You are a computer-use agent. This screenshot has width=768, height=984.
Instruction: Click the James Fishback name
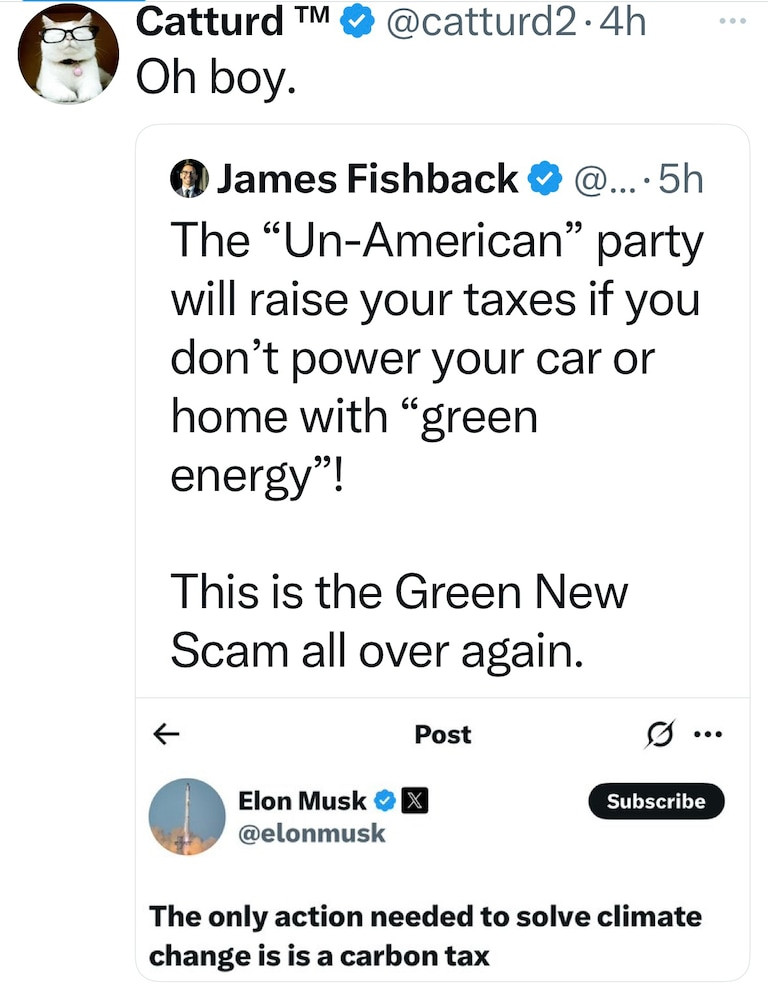(x=367, y=180)
